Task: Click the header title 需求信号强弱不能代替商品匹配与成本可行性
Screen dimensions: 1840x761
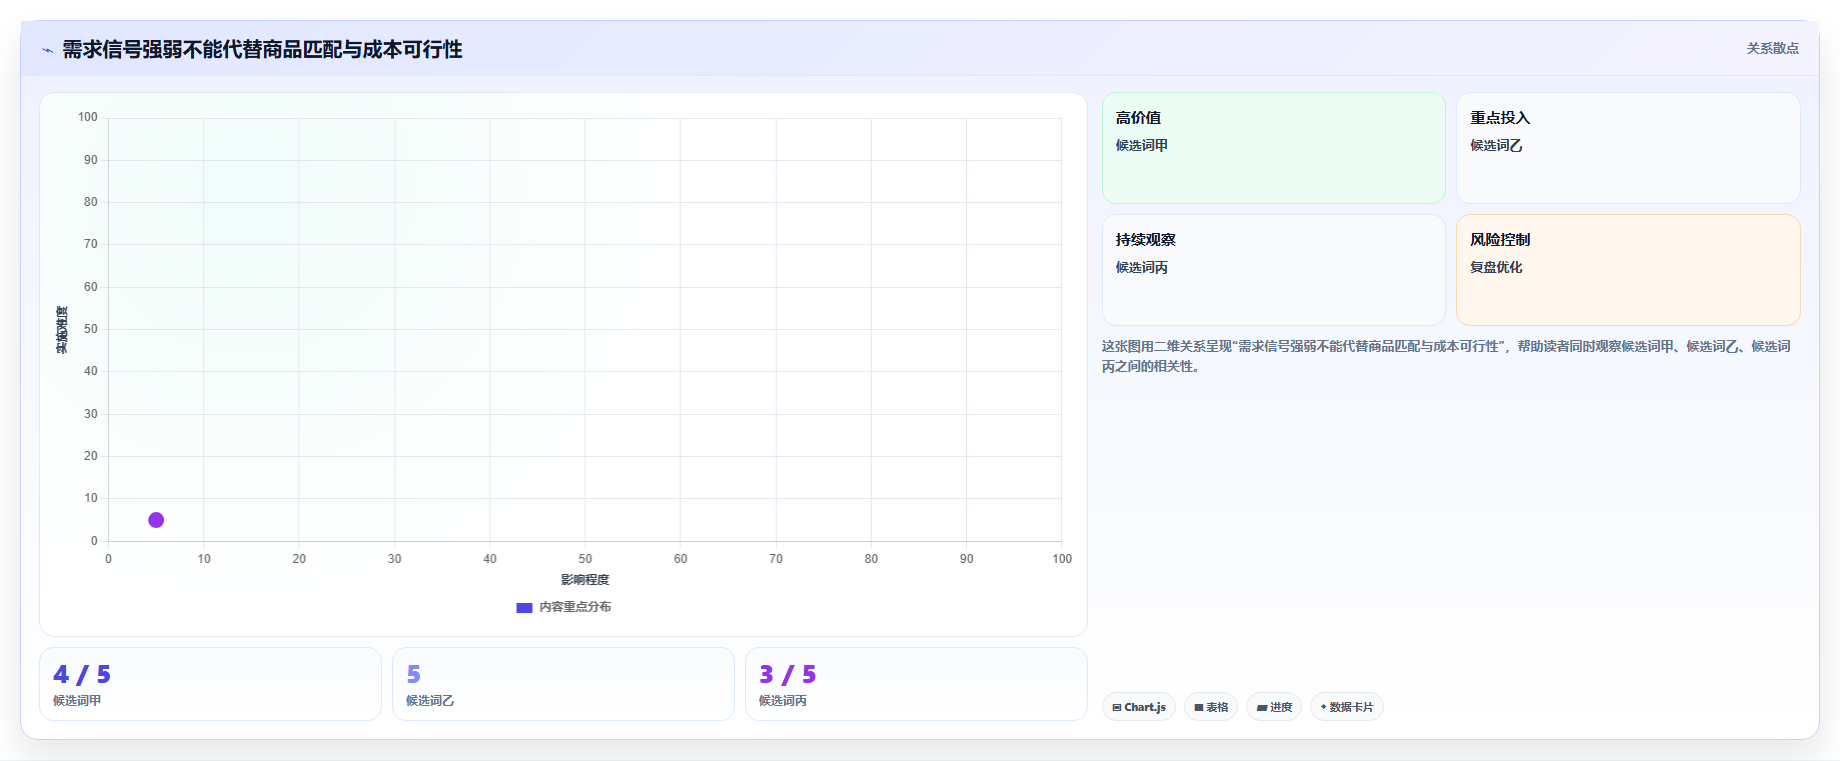Action: coord(262,50)
